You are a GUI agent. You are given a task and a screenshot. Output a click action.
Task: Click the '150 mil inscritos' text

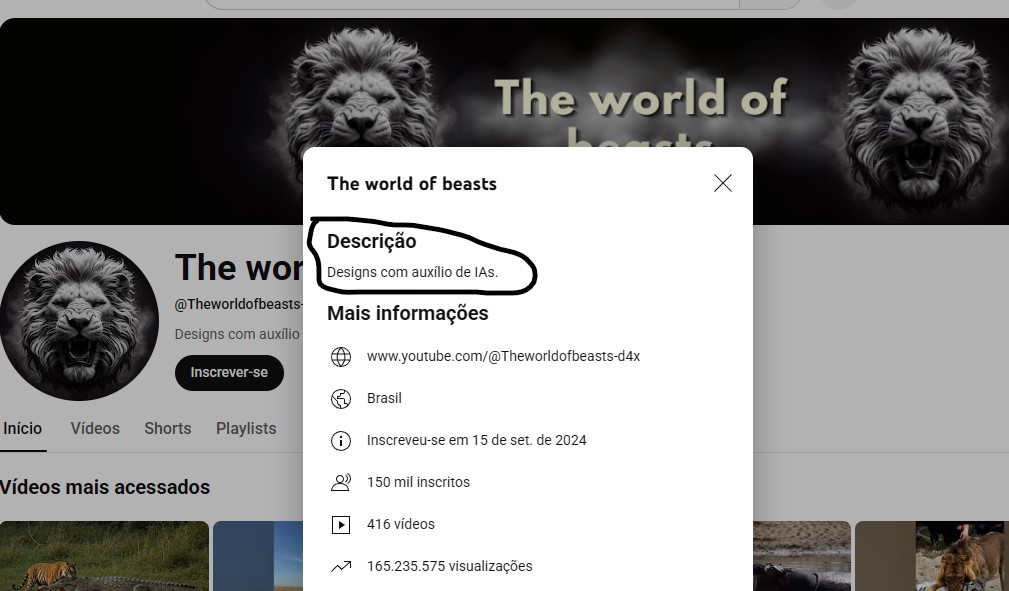click(x=418, y=482)
